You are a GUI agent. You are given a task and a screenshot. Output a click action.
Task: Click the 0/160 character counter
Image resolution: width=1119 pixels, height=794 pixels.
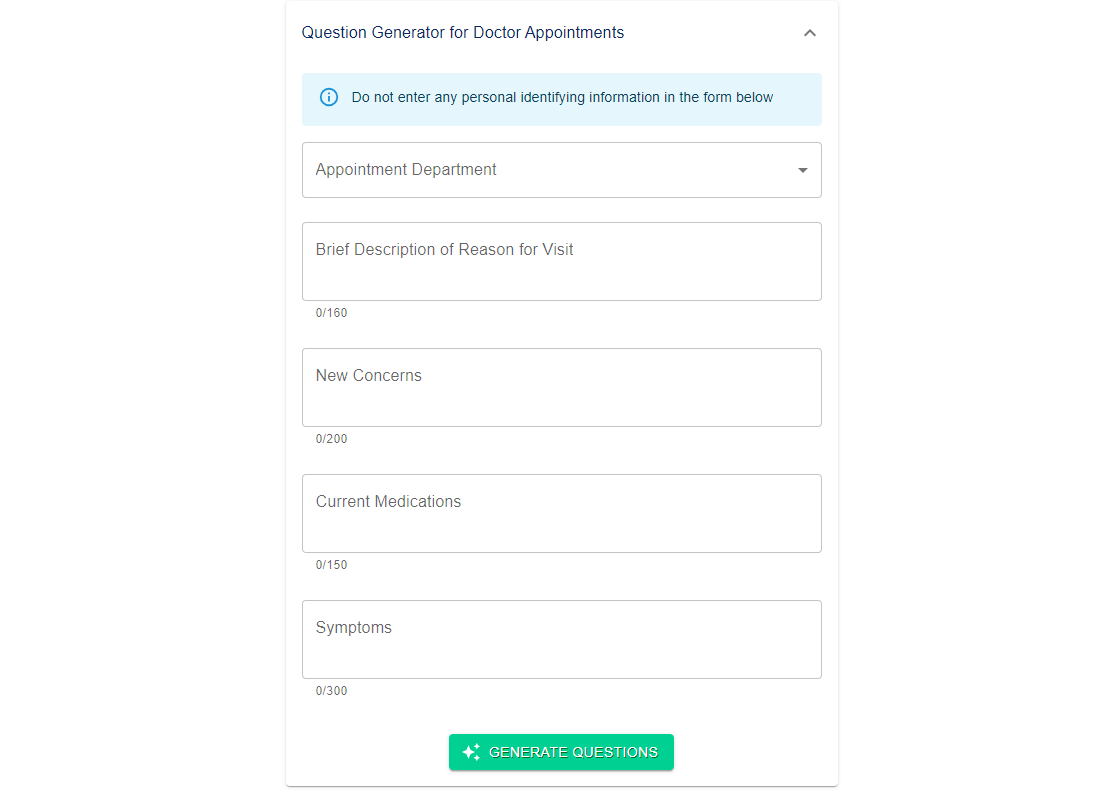[331, 312]
